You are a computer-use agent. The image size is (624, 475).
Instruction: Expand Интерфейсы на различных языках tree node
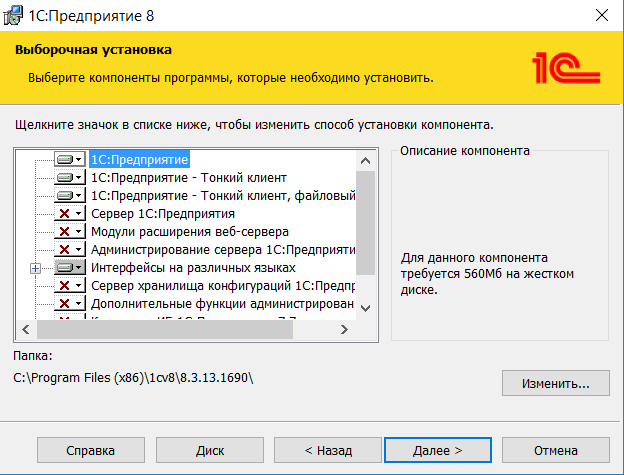[x=36, y=268]
